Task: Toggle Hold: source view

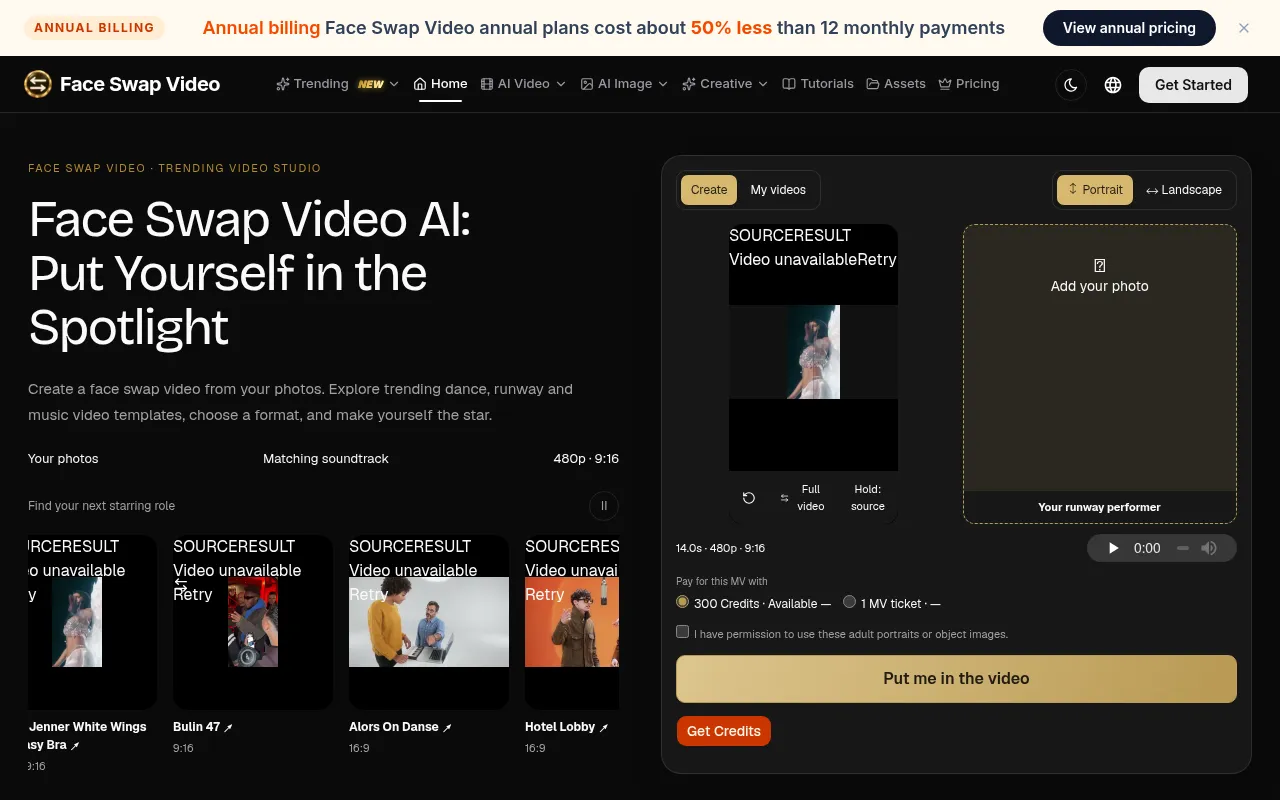Action: [x=868, y=498]
